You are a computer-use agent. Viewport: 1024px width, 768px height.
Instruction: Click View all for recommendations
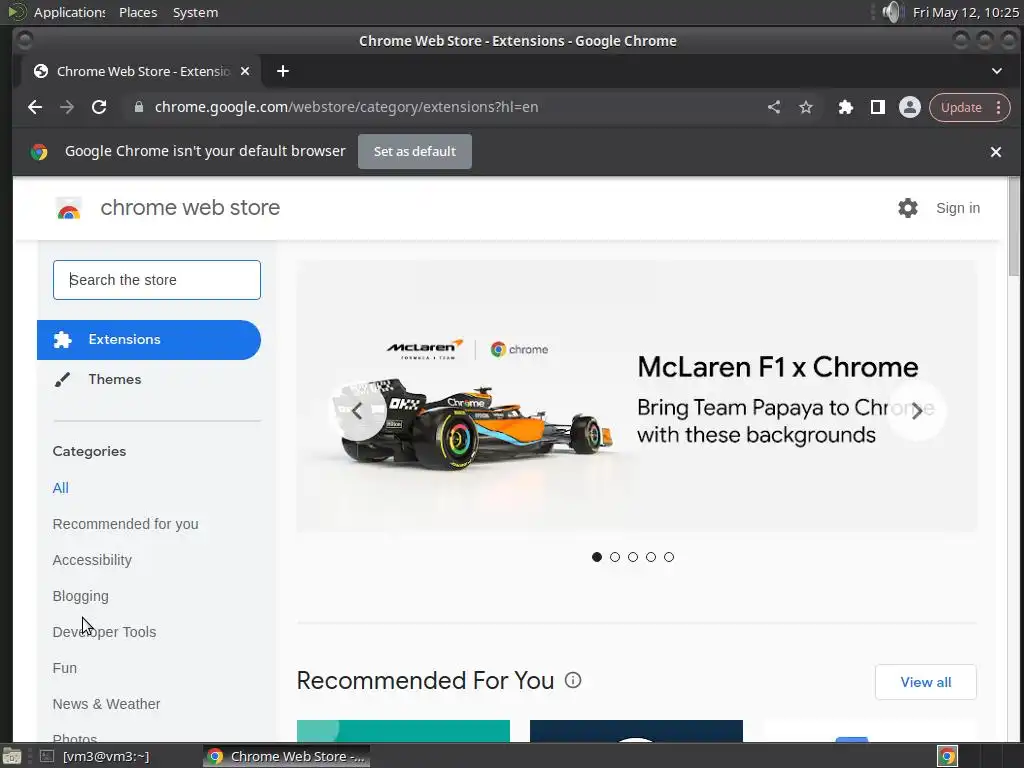(x=925, y=682)
